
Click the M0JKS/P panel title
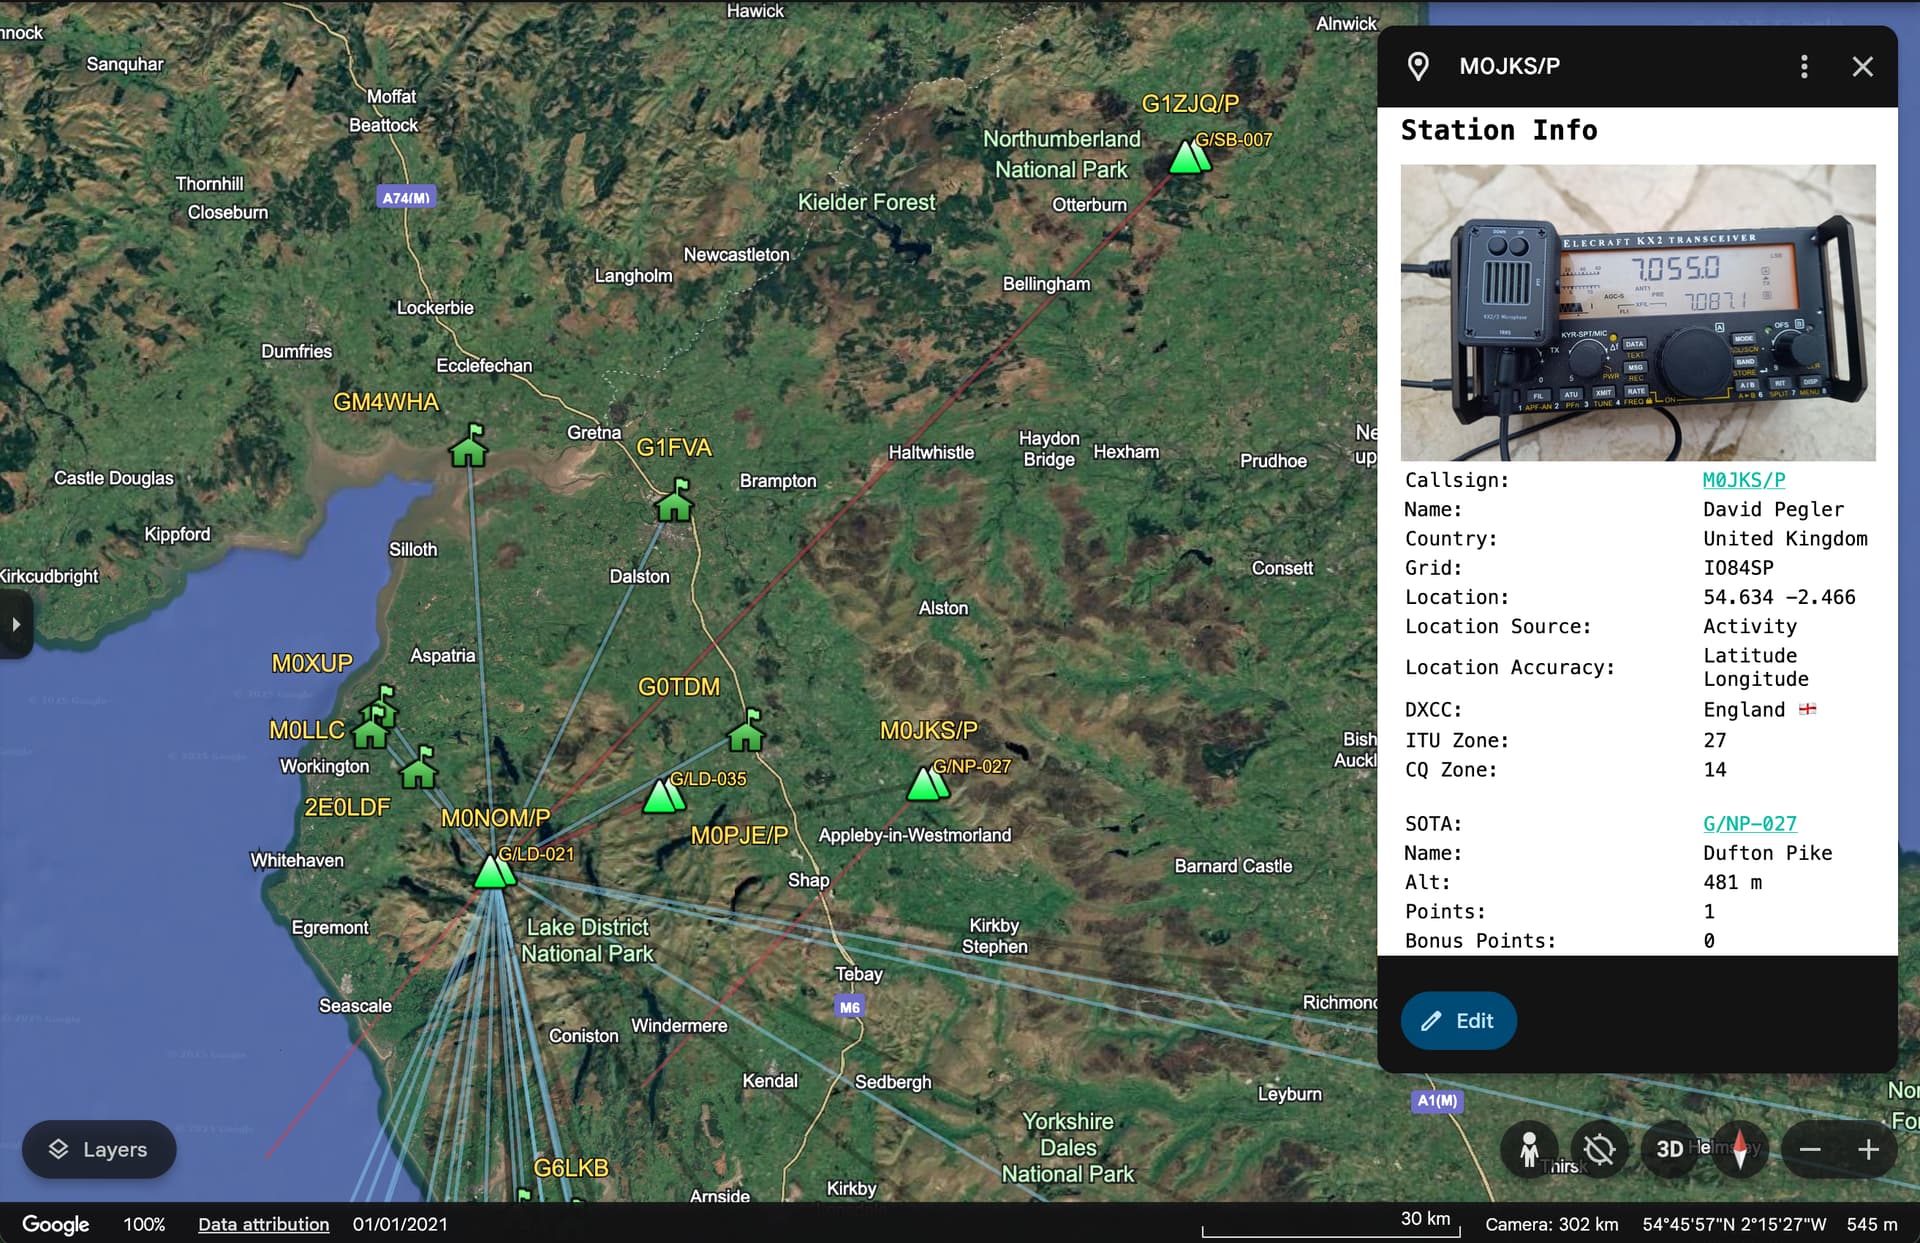coord(1509,66)
